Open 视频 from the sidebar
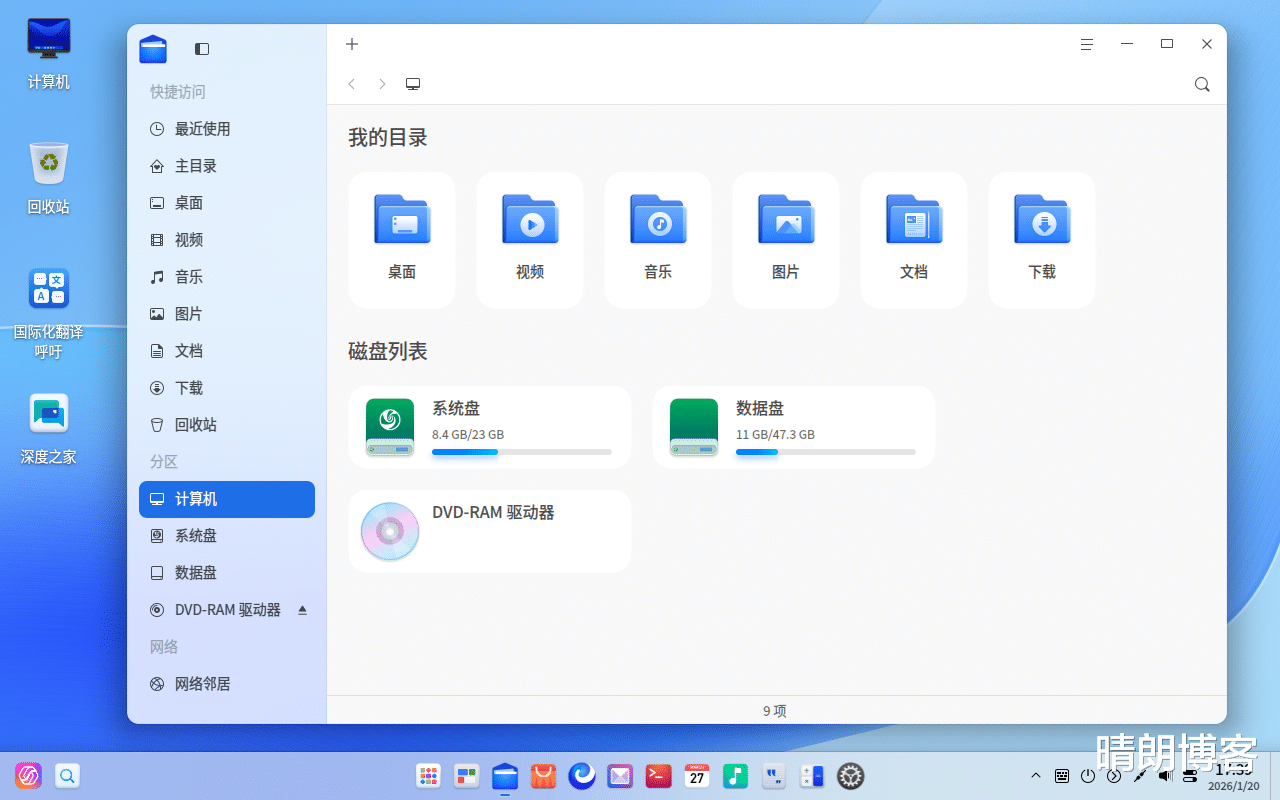This screenshot has width=1280, height=800. tap(227, 240)
